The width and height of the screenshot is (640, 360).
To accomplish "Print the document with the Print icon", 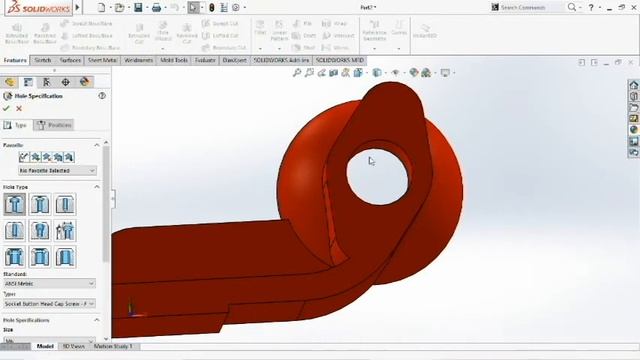I will click(156, 7).
